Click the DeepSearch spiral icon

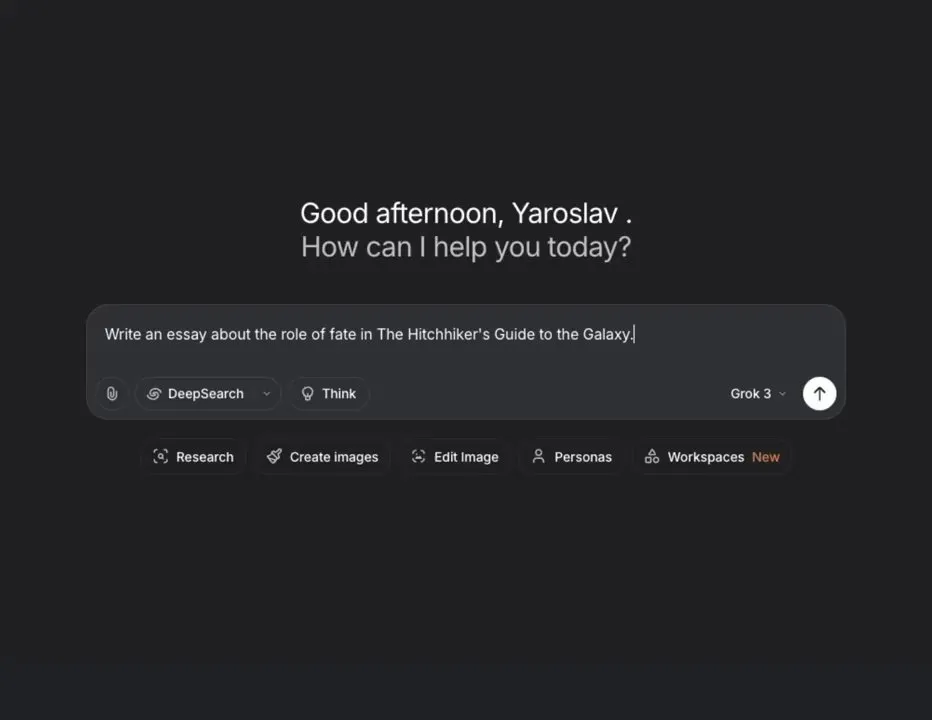coord(154,394)
